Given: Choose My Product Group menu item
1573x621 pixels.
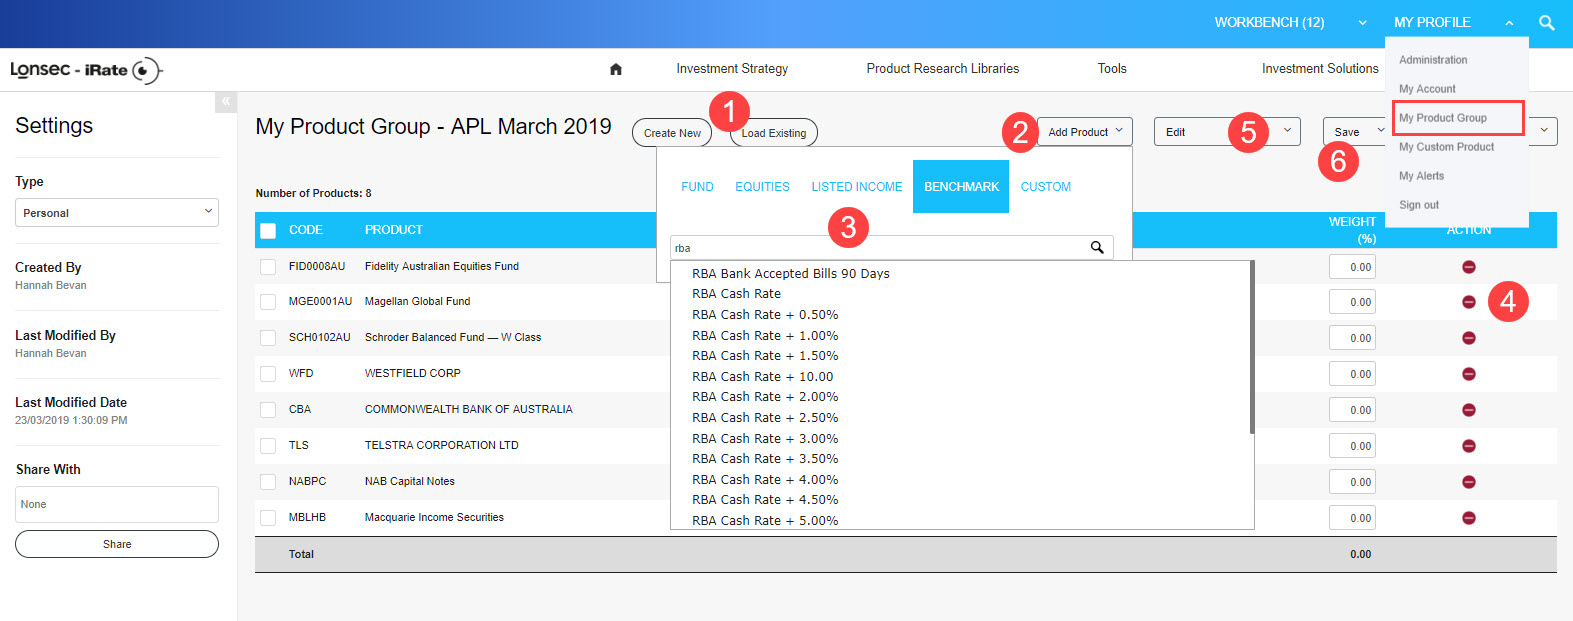Looking at the screenshot, I should (1458, 118).
